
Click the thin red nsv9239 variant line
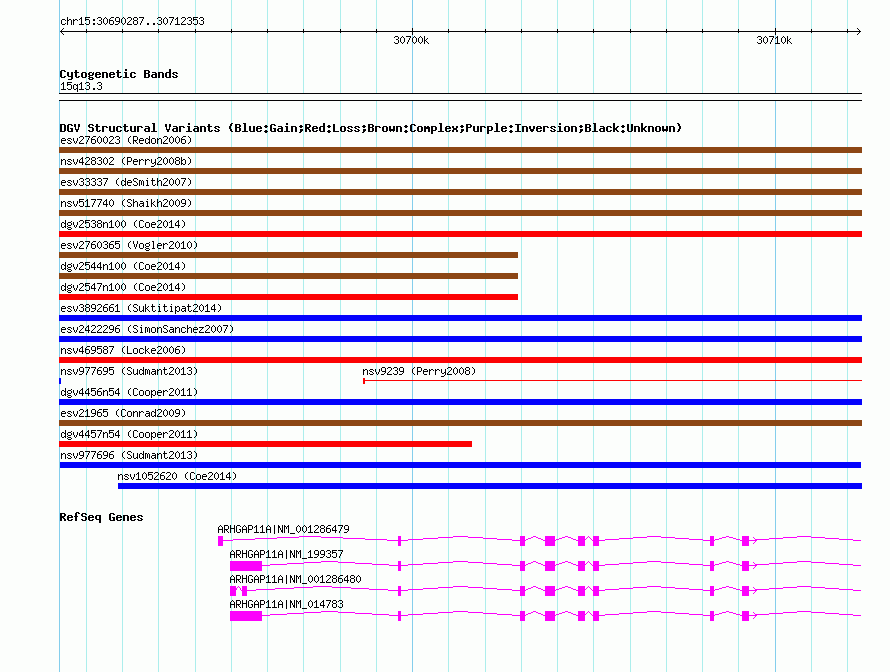(612, 381)
